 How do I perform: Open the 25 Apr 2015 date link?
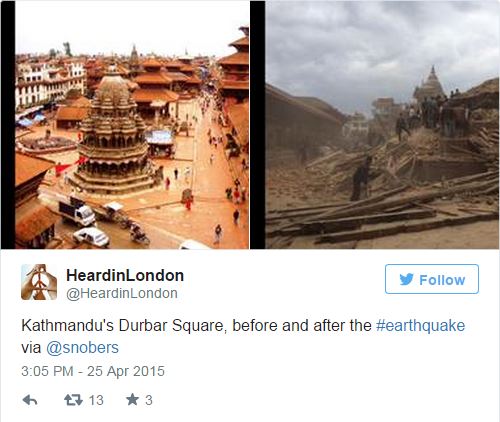click(126, 371)
